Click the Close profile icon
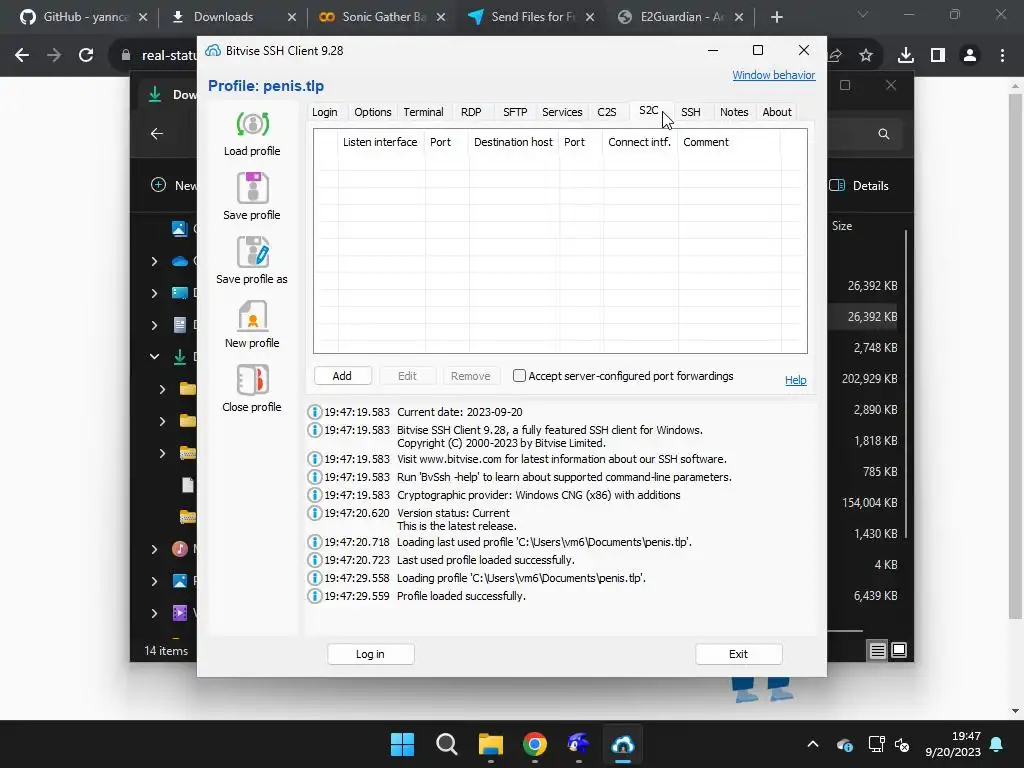The height and width of the screenshot is (768, 1024). [x=252, y=380]
